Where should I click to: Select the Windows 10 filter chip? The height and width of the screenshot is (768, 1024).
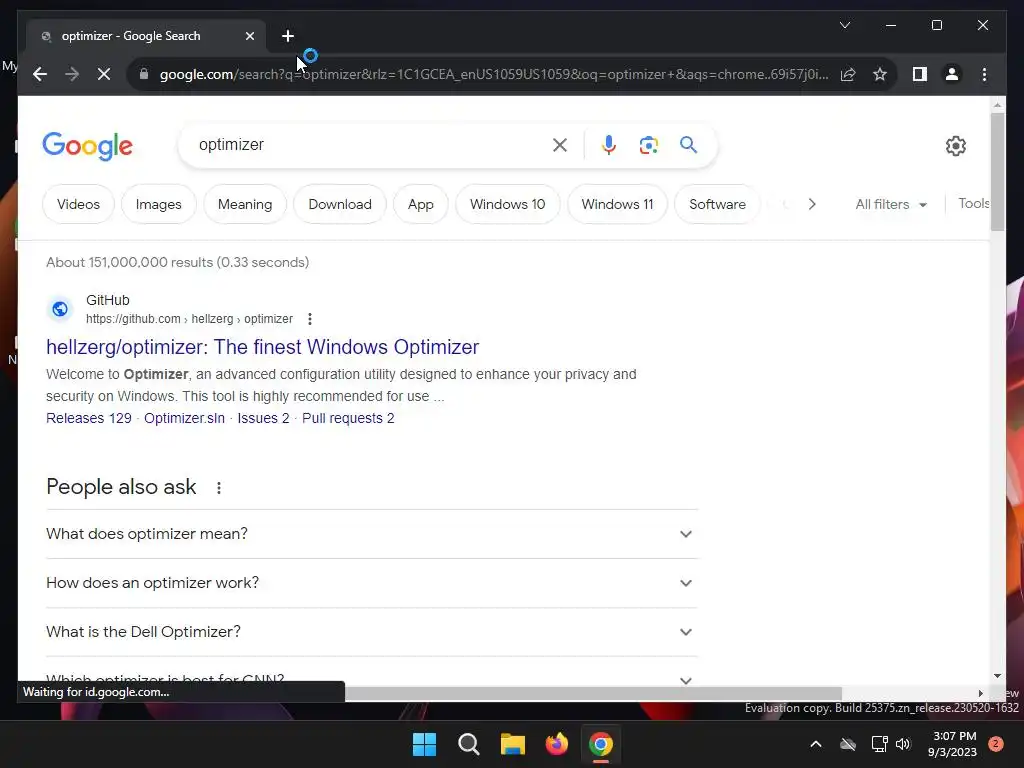pos(507,204)
